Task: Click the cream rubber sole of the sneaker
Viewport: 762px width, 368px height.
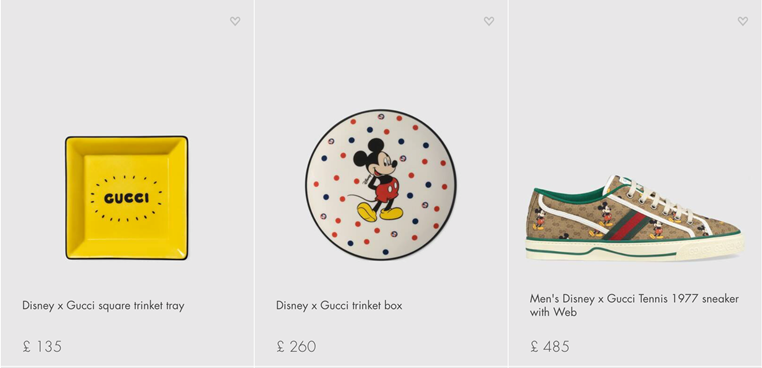Action: point(634,248)
